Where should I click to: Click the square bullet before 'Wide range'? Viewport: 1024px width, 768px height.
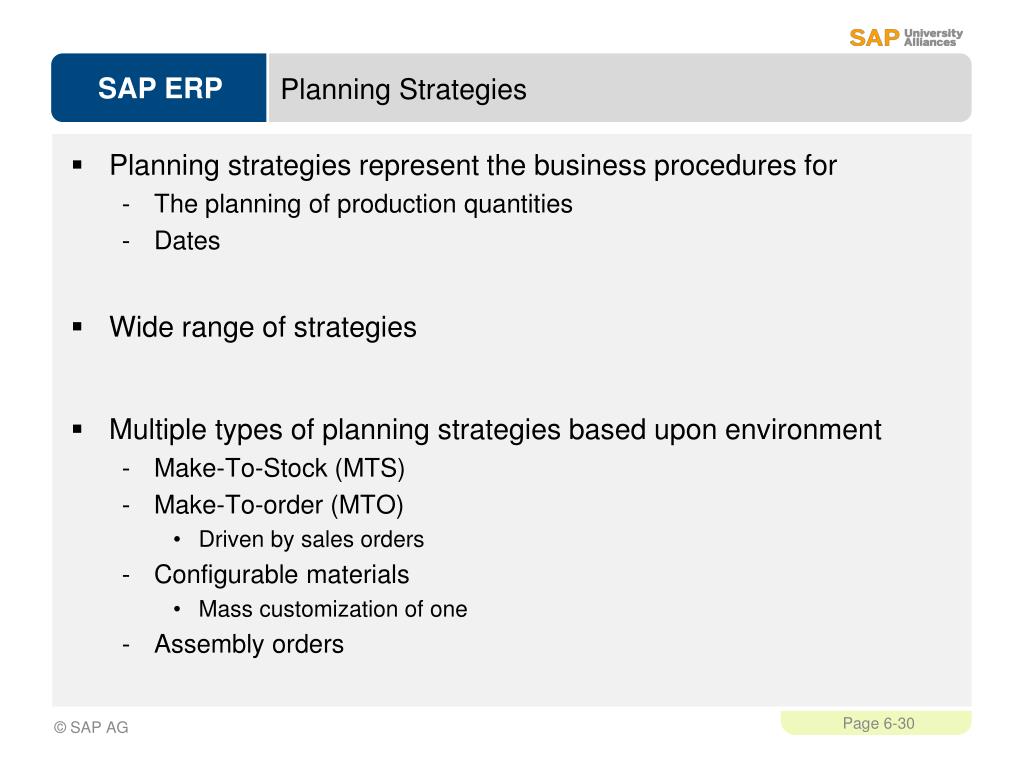[78, 327]
